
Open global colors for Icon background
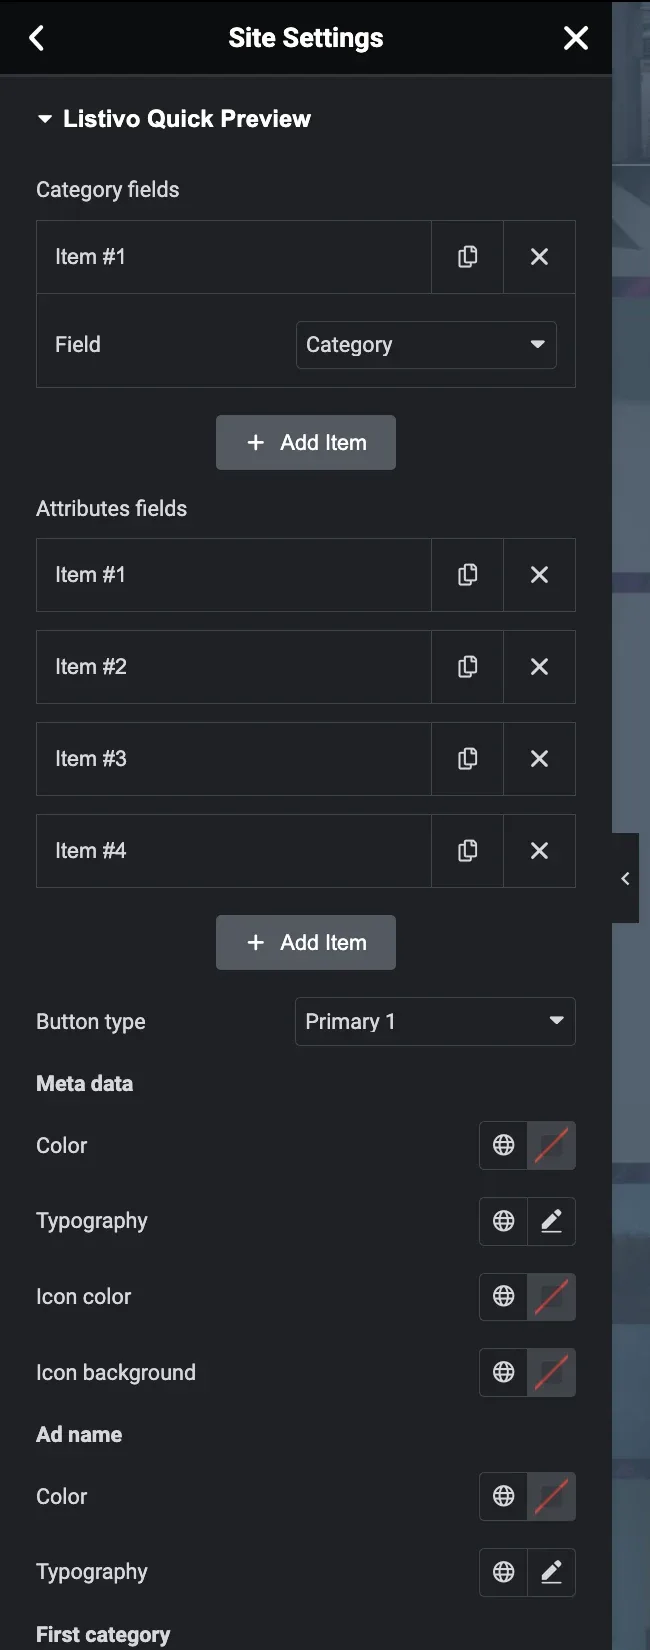[503, 1373]
